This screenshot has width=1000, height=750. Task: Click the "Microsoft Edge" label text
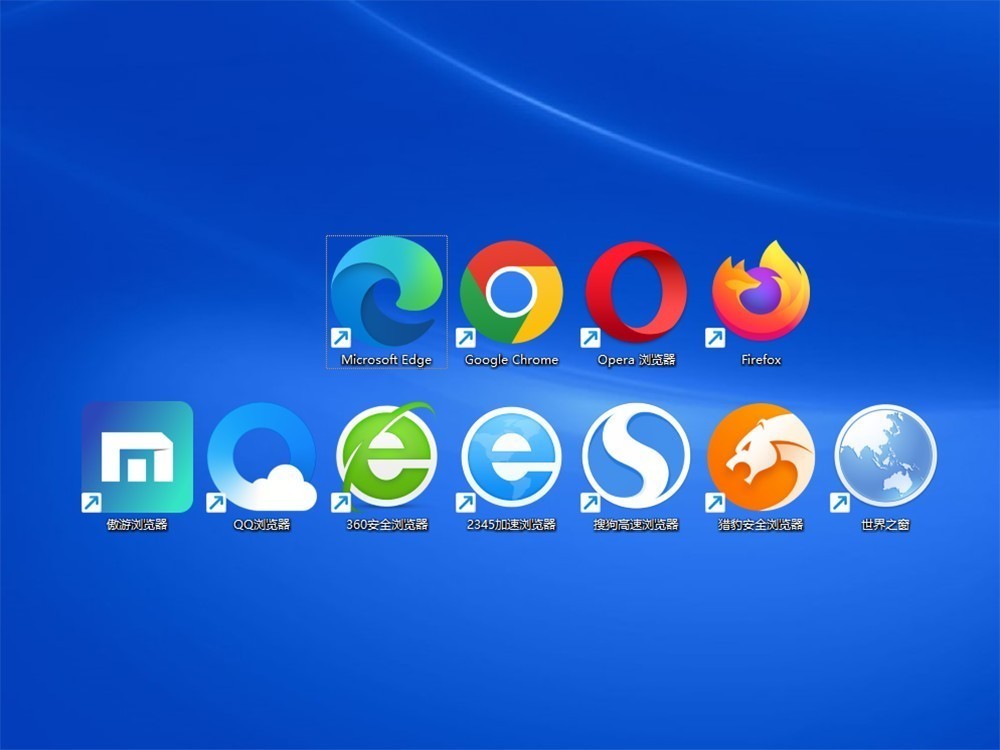[386, 360]
